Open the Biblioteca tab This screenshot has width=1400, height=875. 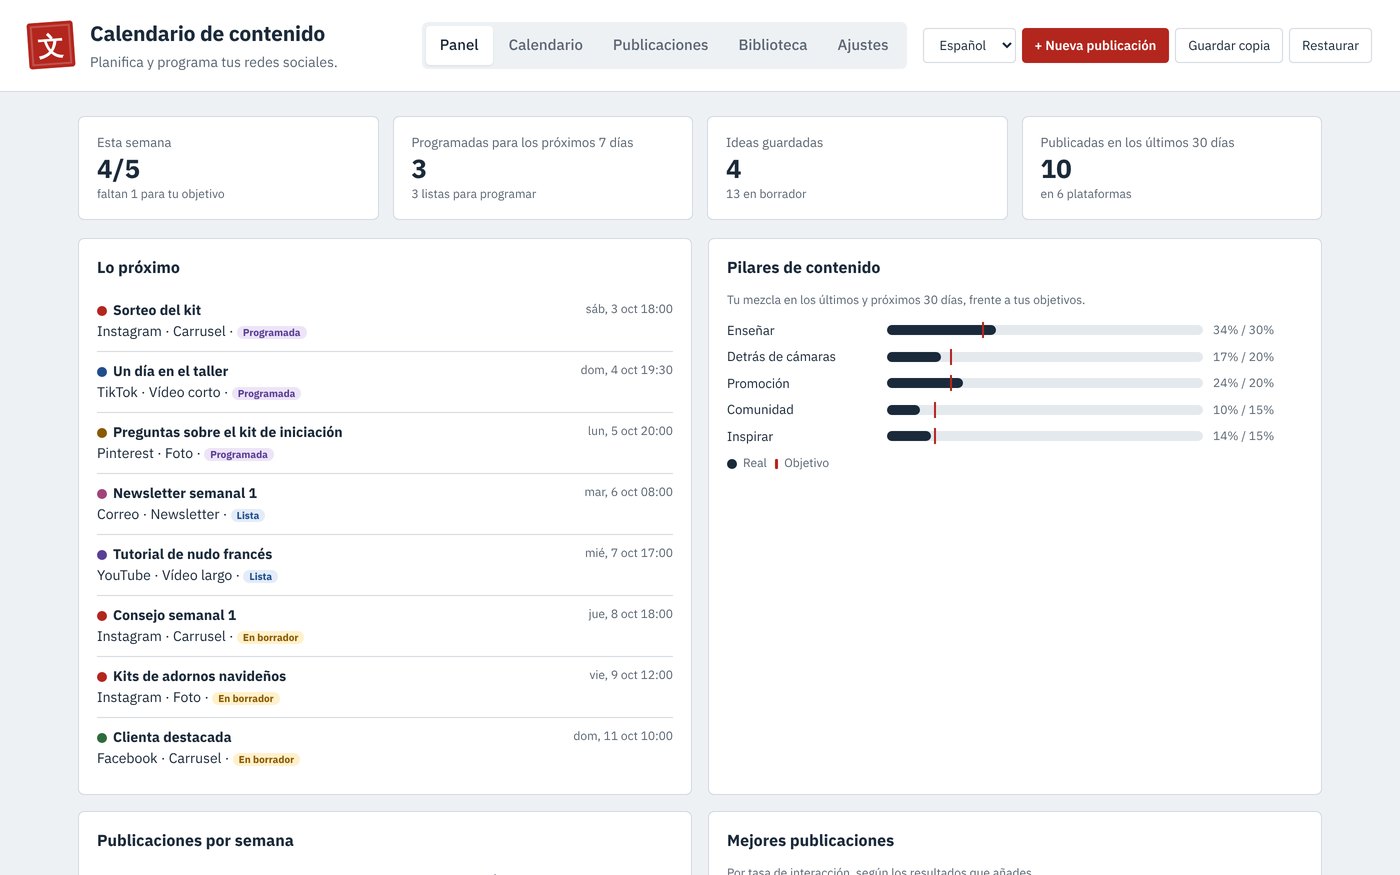click(772, 45)
